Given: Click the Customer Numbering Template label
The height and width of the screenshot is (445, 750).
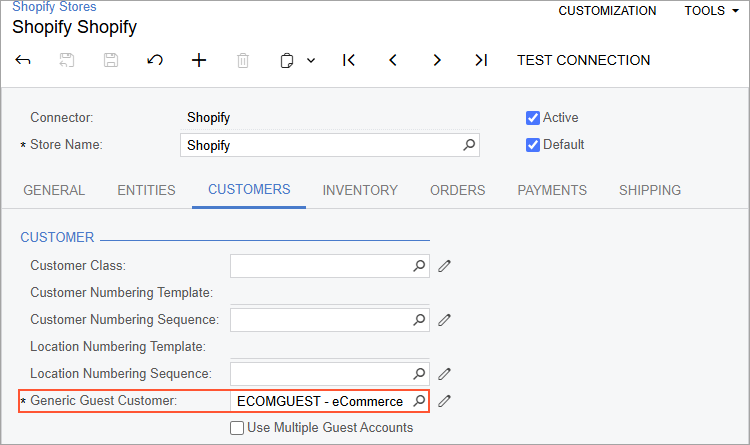Looking at the screenshot, I should [121, 292].
